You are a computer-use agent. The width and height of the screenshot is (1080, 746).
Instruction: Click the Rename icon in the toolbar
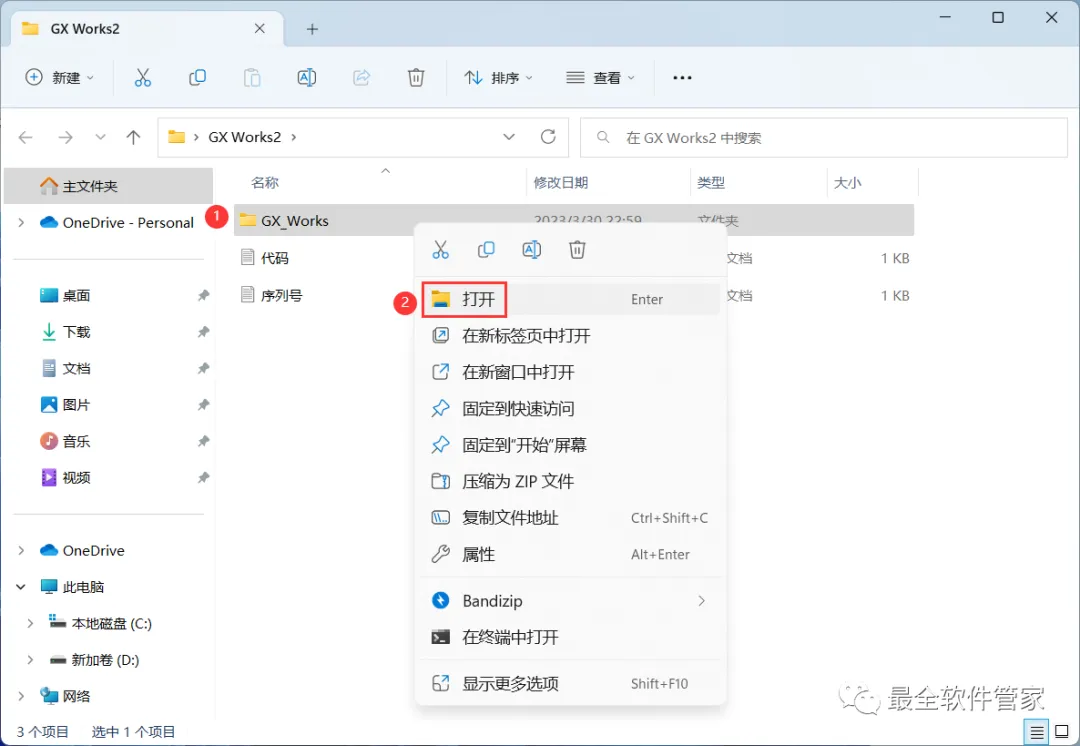(x=307, y=78)
